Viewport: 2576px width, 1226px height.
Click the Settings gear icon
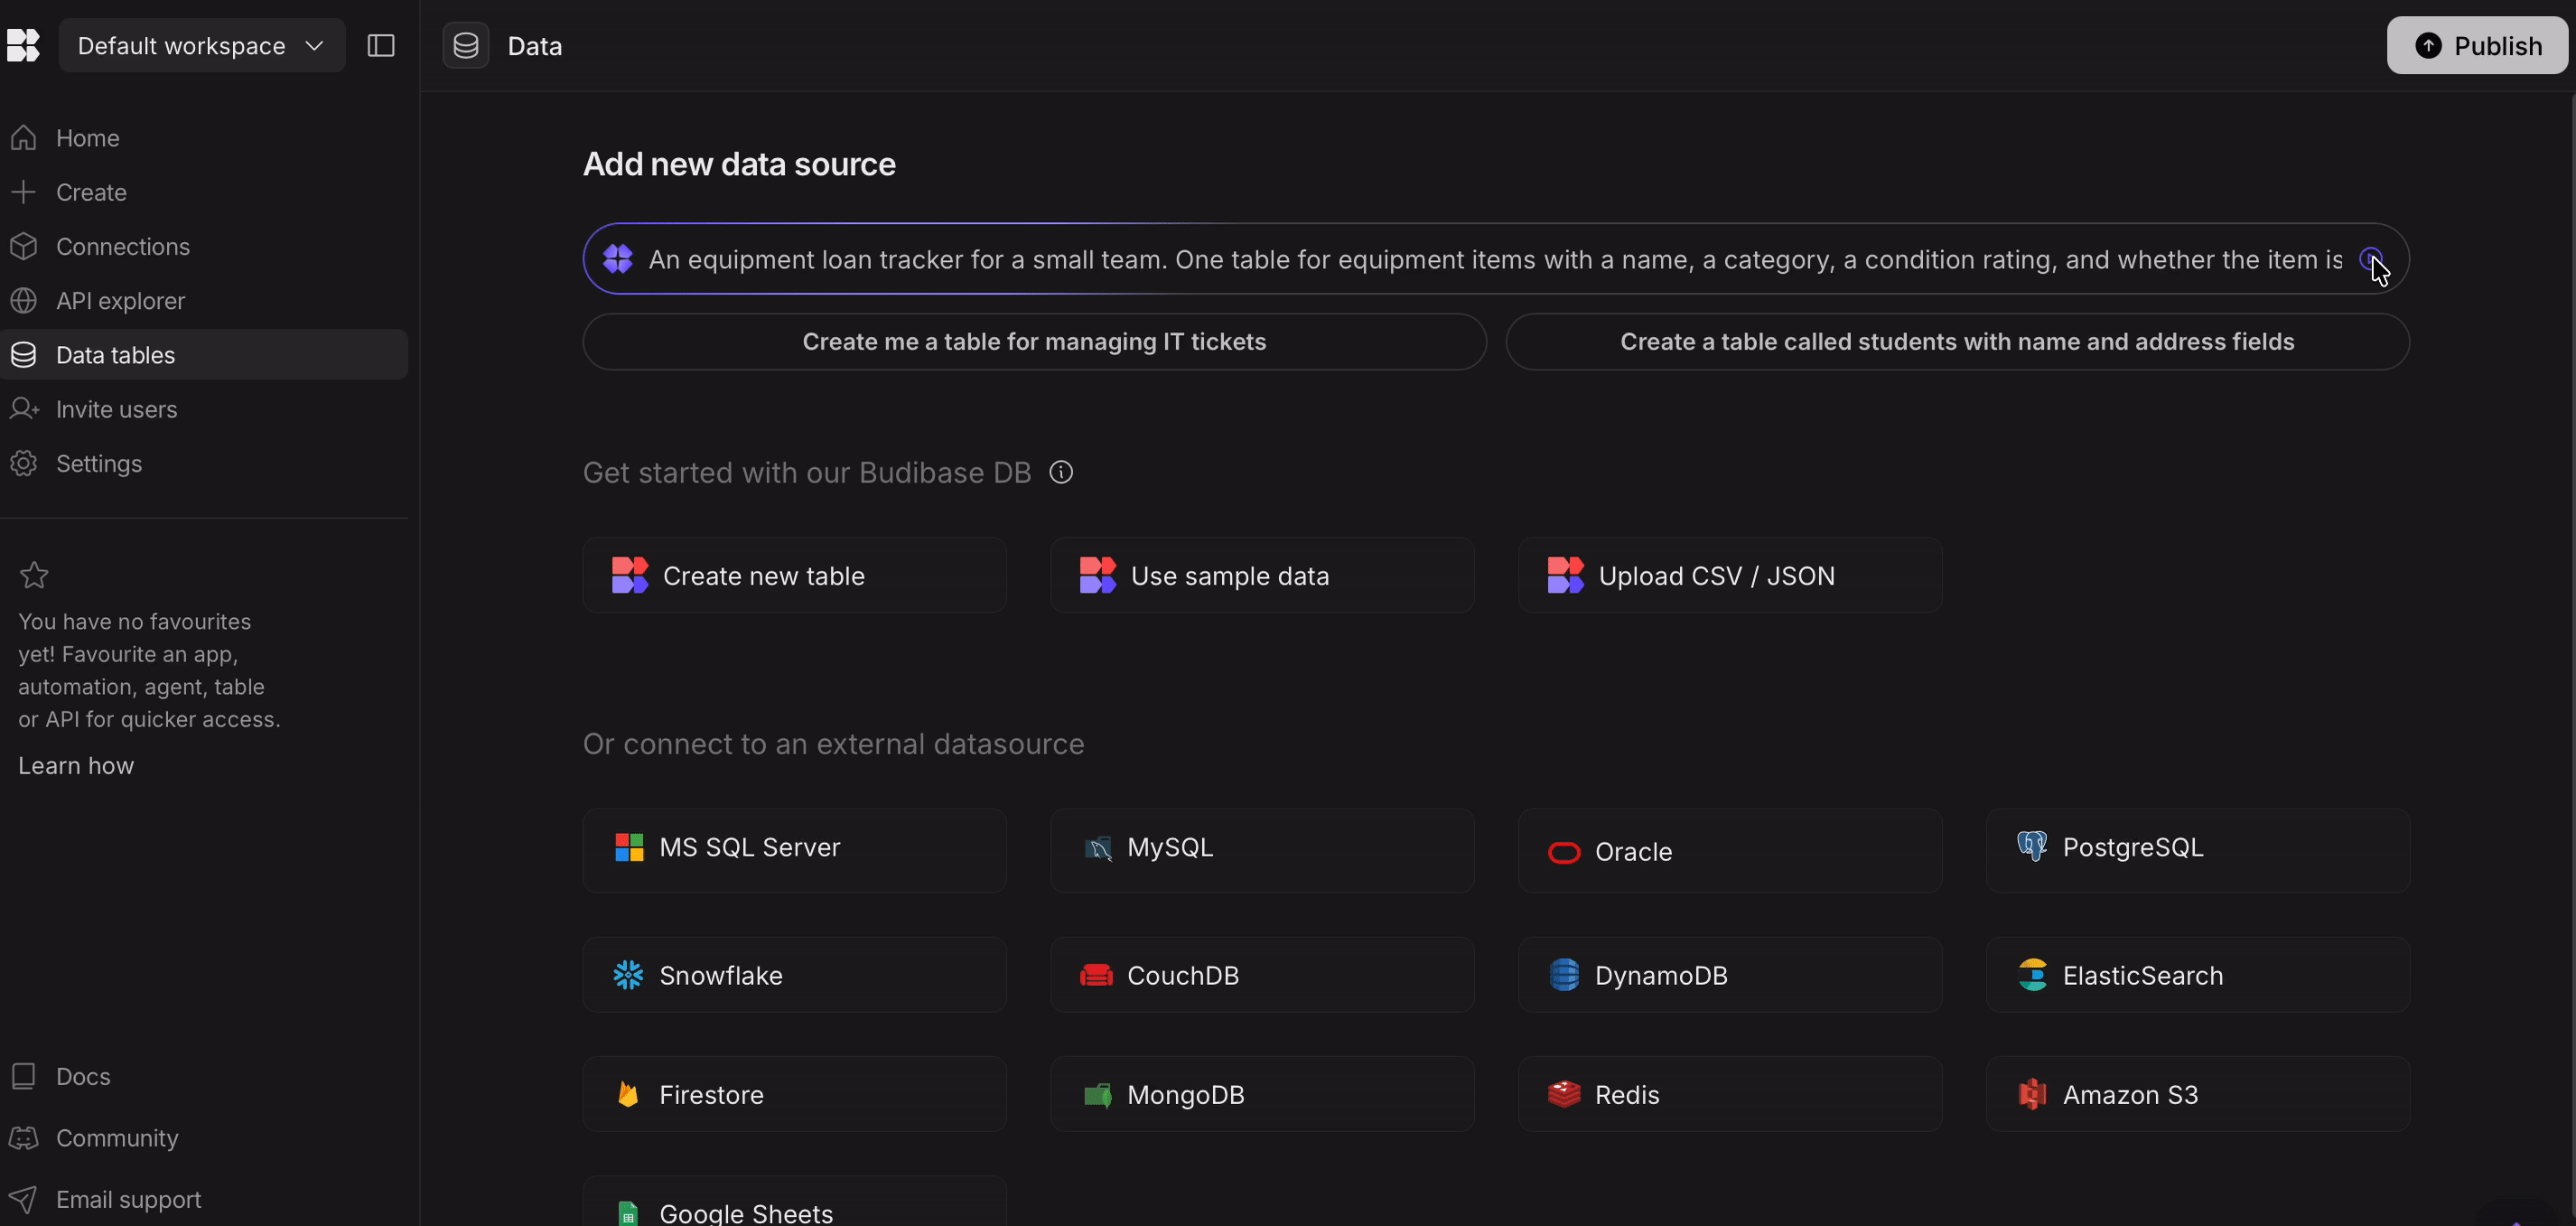pyautogui.click(x=24, y=463)
